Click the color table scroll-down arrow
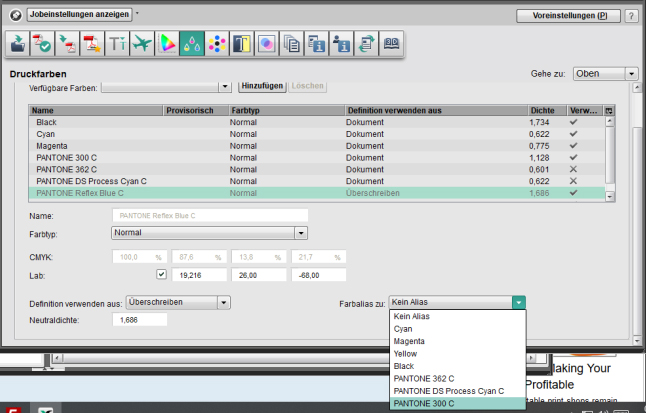Image resolution: width=646 pixels, height=413 pixels. [610, 197]
